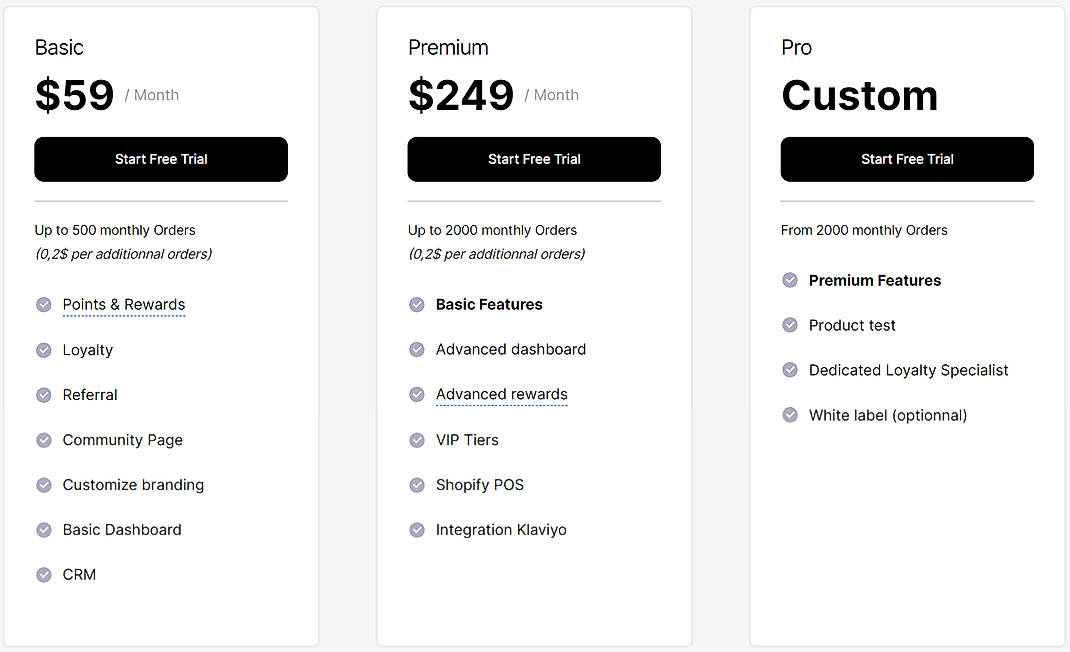
Task: Click the checkmark icon next to Community Page
Action: tap(44, 440)
